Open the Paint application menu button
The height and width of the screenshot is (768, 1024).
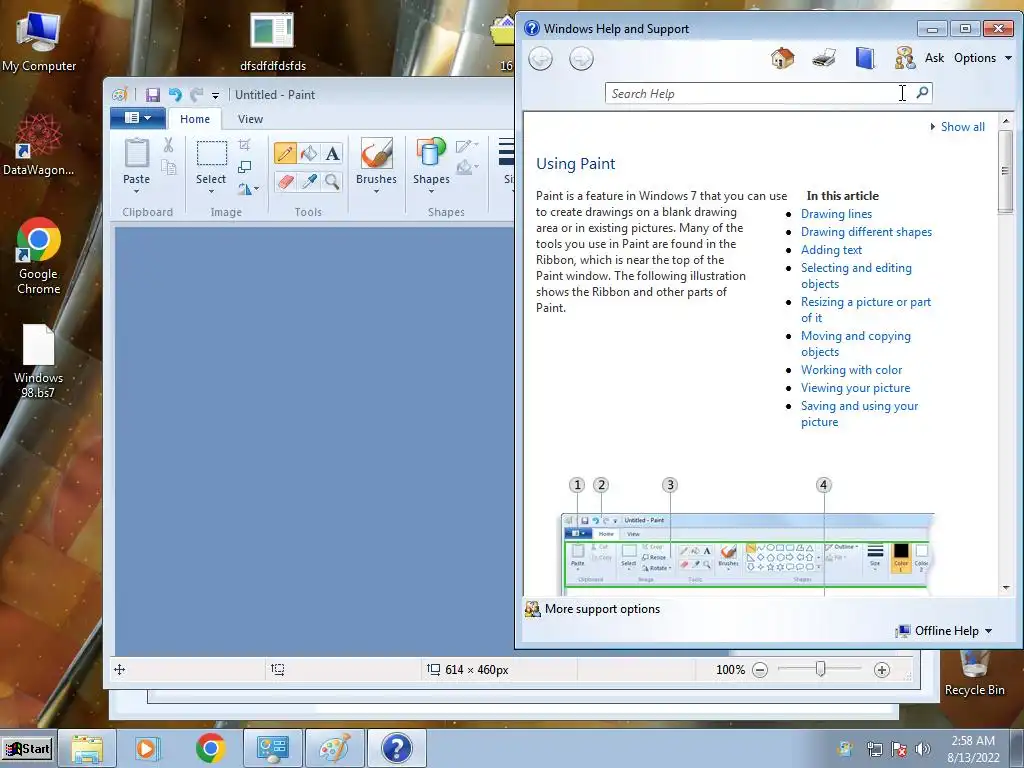point(137,118)
